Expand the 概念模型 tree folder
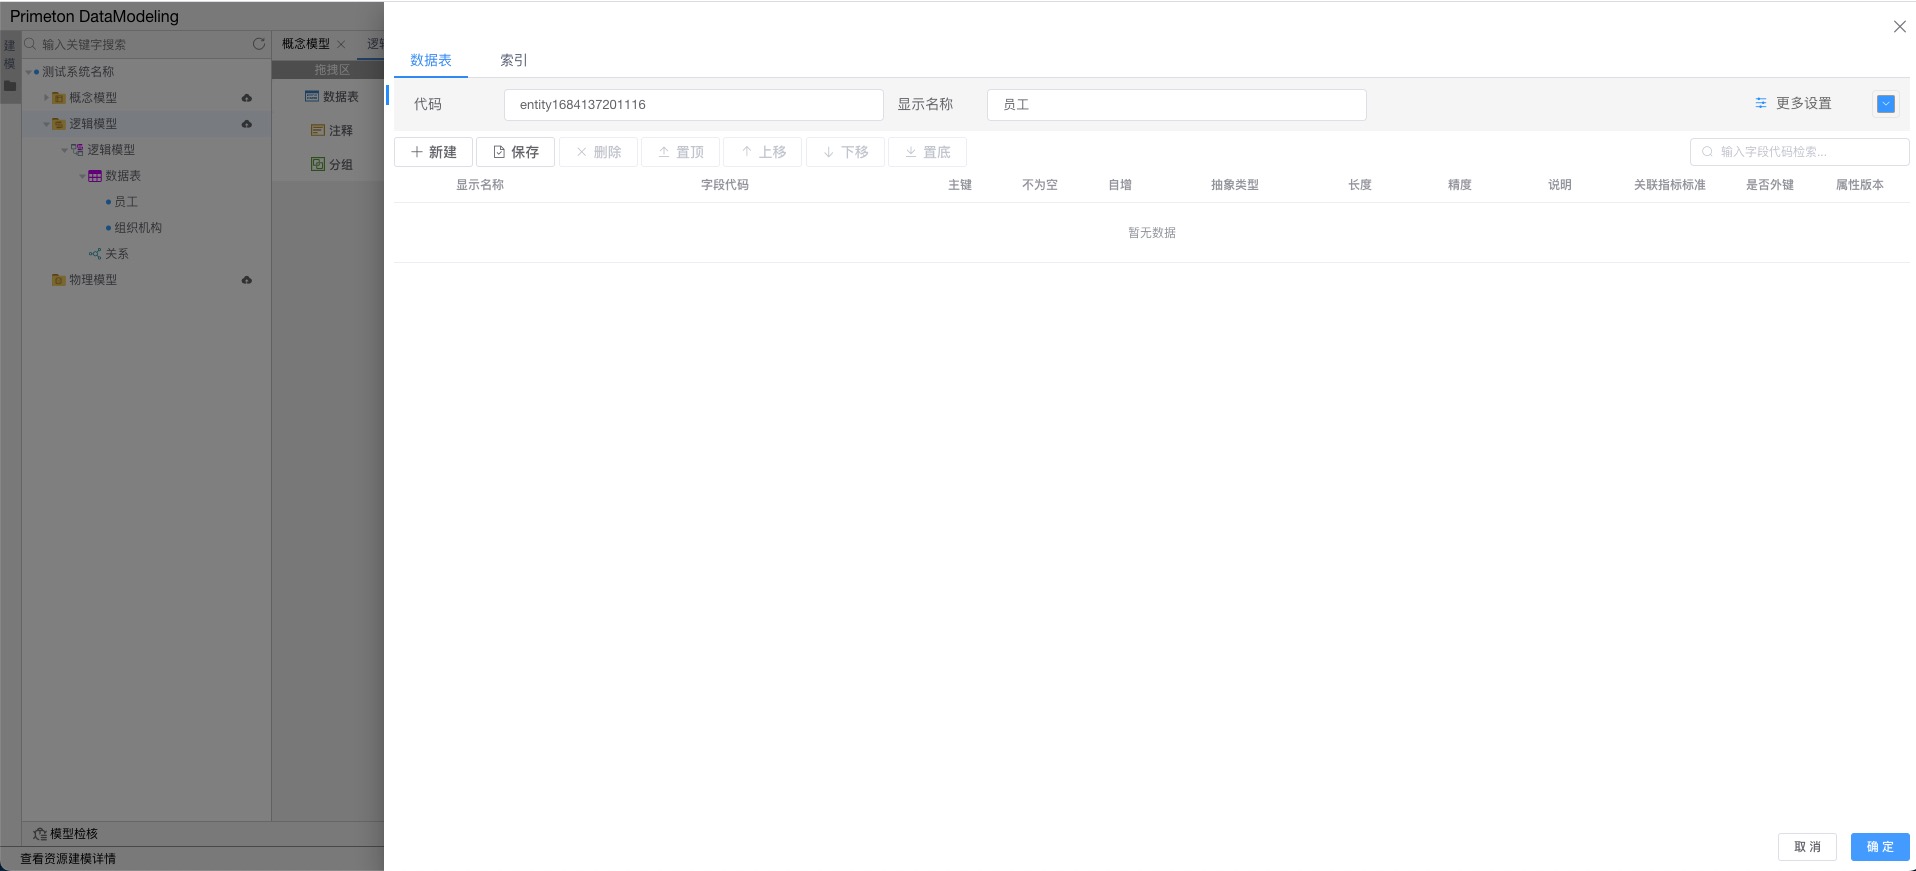 [46, 98]
